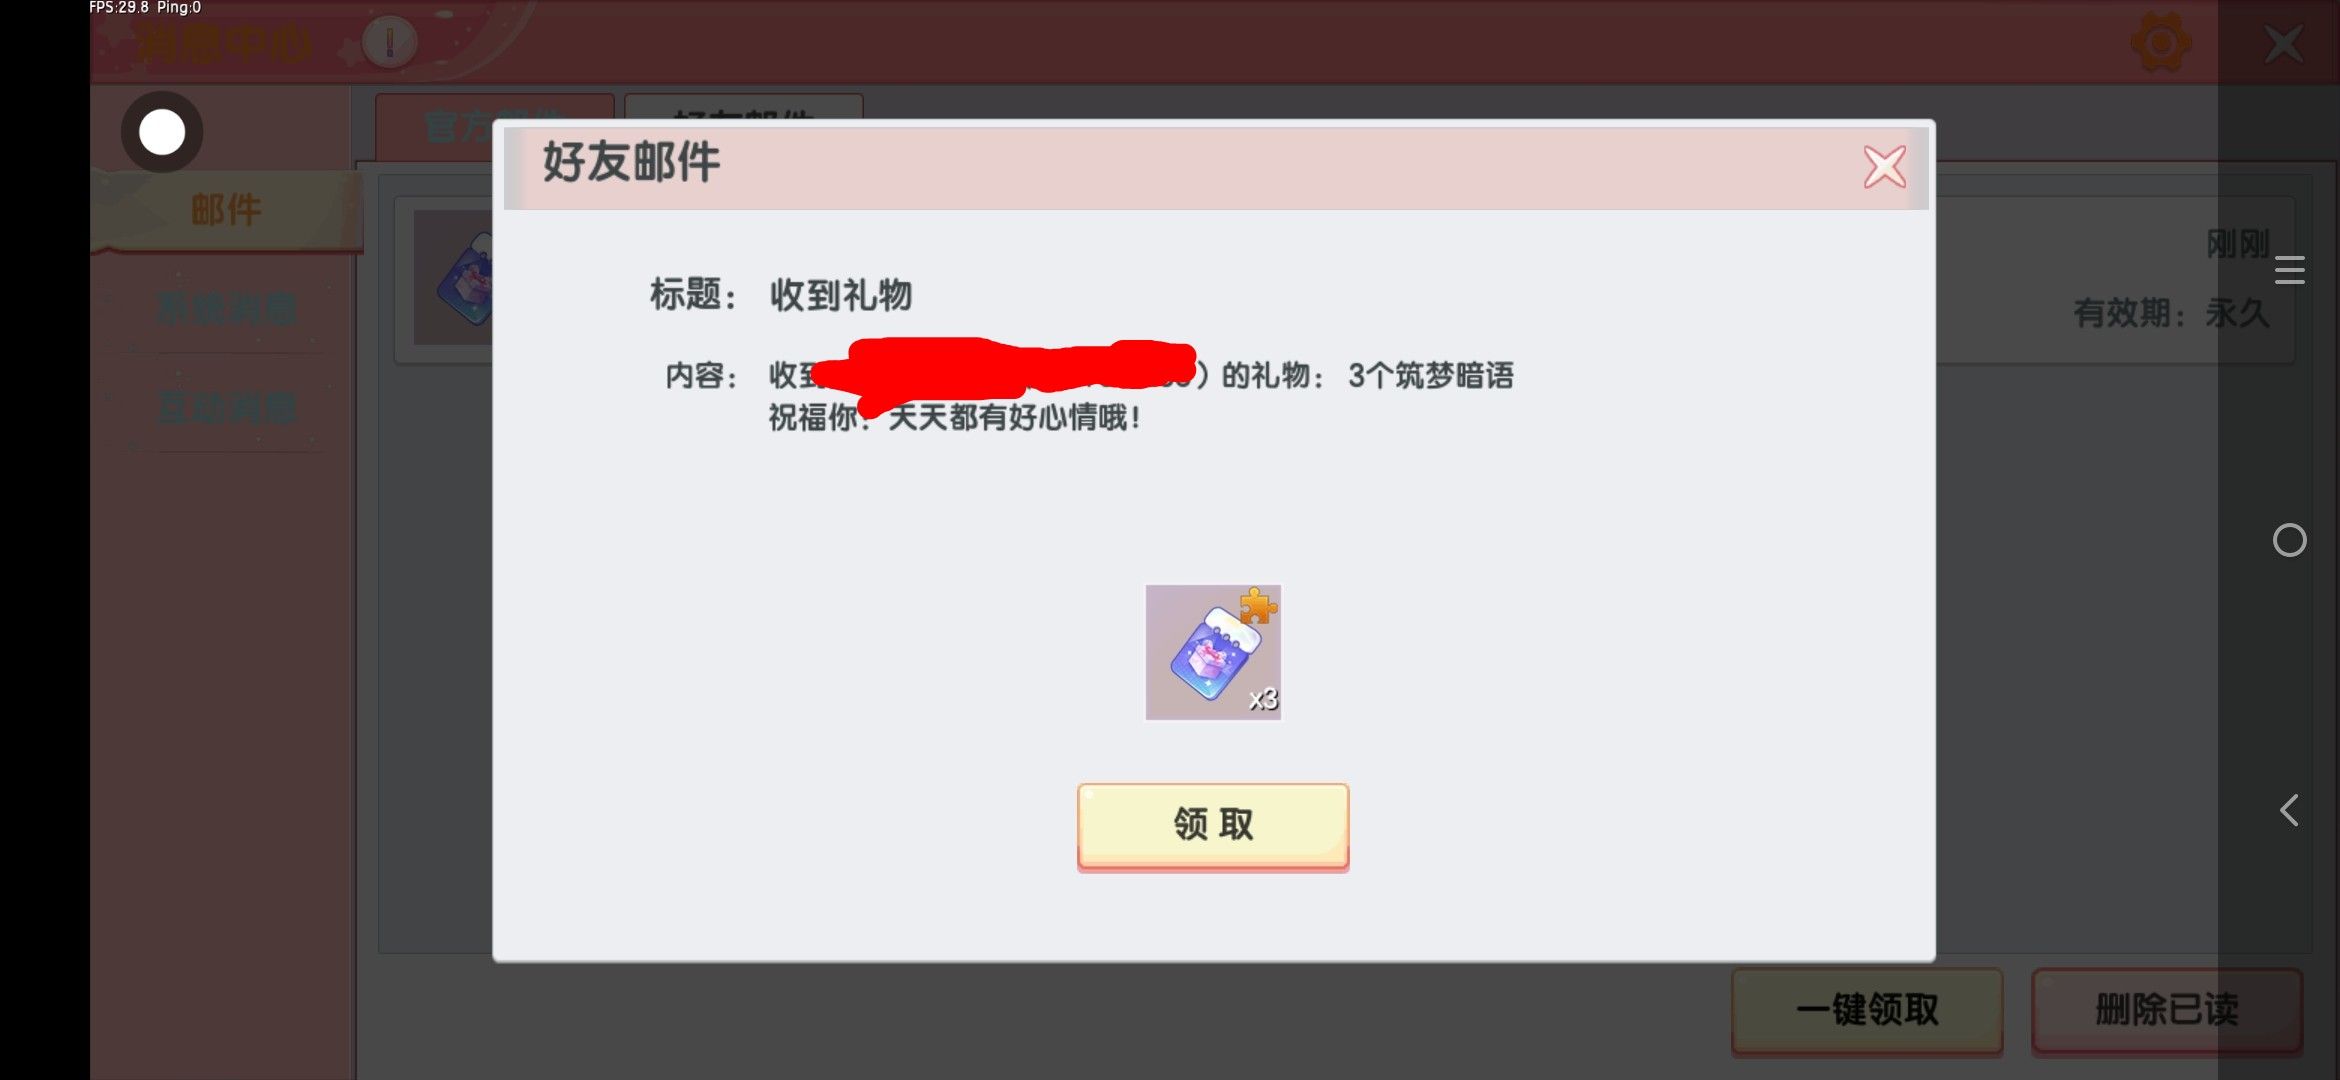Select the mail thumbnail in the list
Viewport: 2340px width, 1080px height.
[x=454, y=277]
